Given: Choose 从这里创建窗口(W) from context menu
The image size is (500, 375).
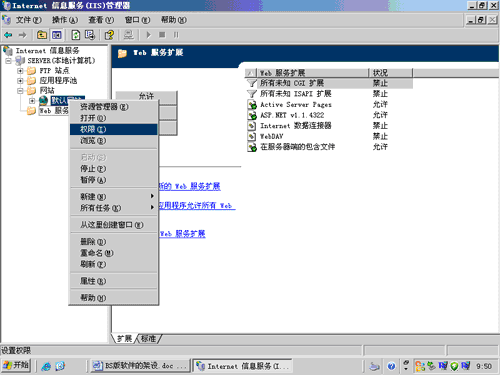Looking at the screenshot, I should (113, 225).
